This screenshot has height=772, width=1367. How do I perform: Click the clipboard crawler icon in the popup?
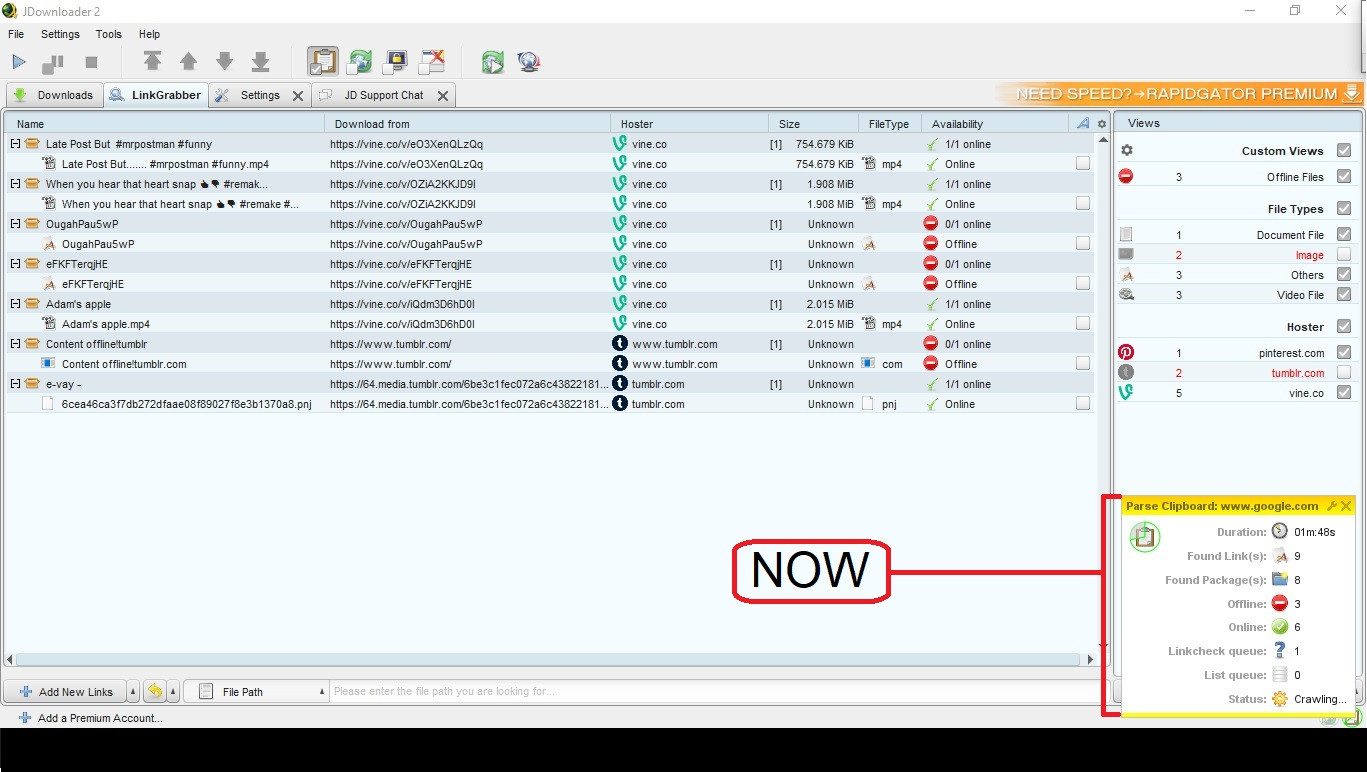pyautogui.click(x=1144, y=537)
